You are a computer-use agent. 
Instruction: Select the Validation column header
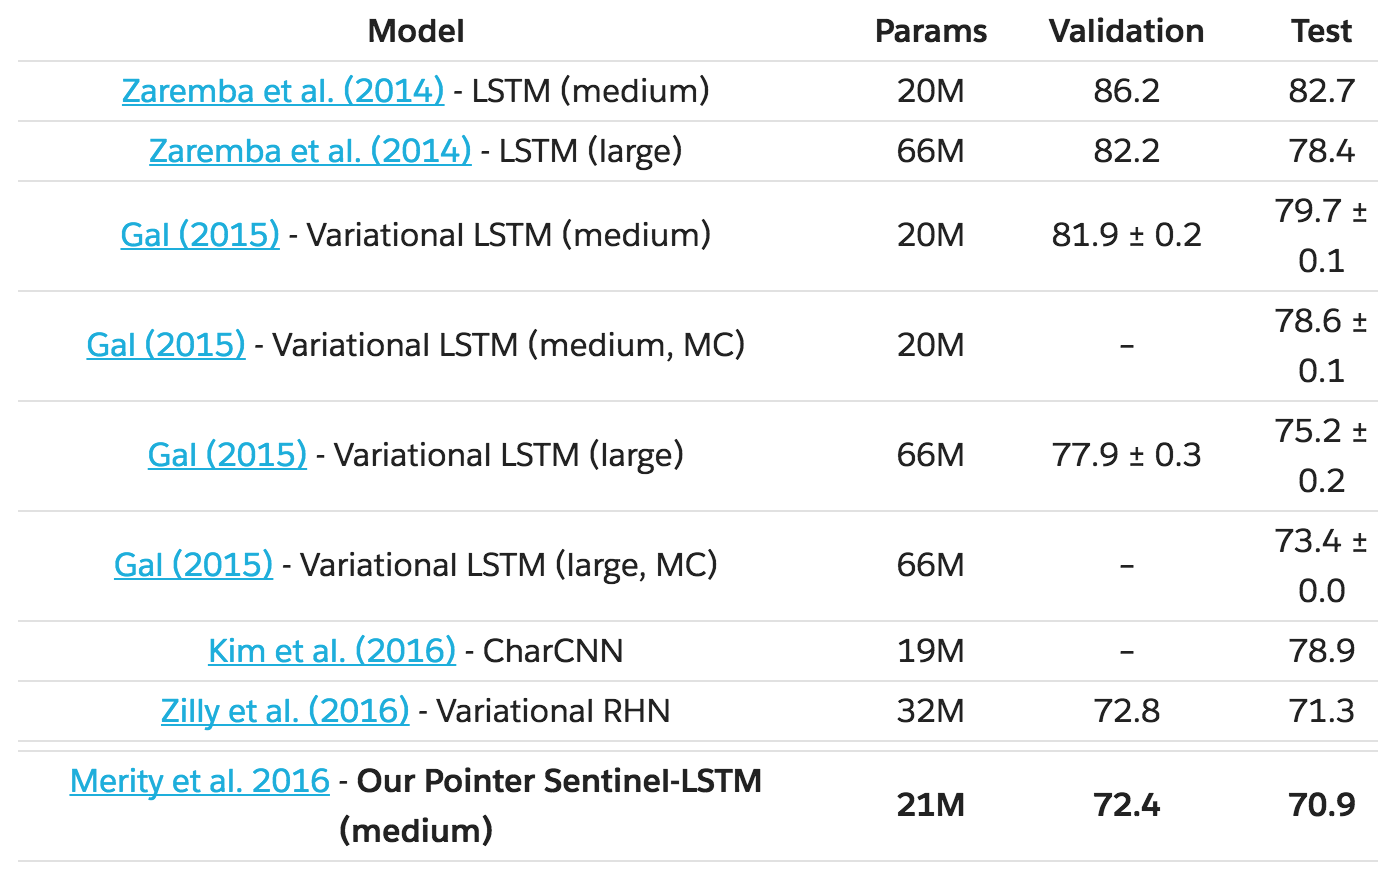[x=1126, y=31]
